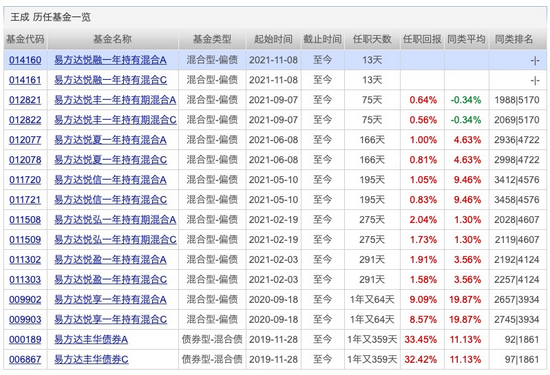Open fund code link 012822

(25, 120)
